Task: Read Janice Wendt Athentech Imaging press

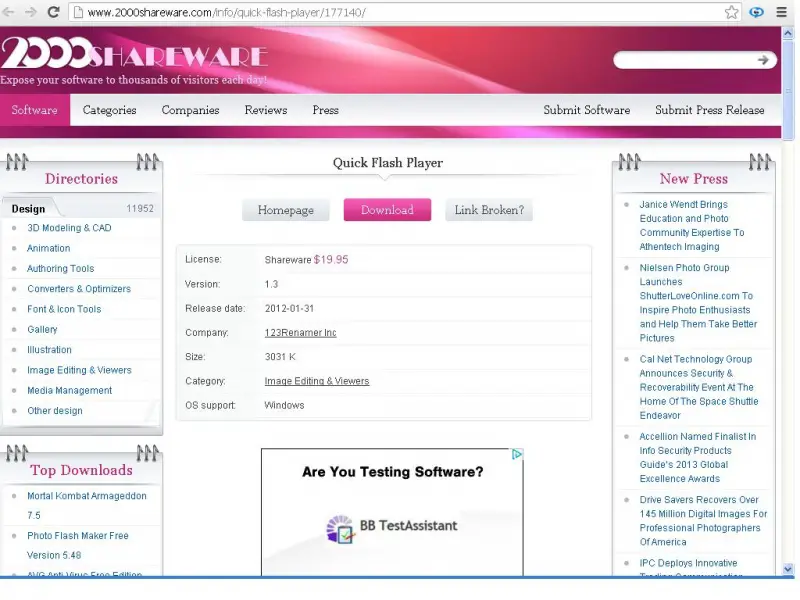Action: pos(692,226)
